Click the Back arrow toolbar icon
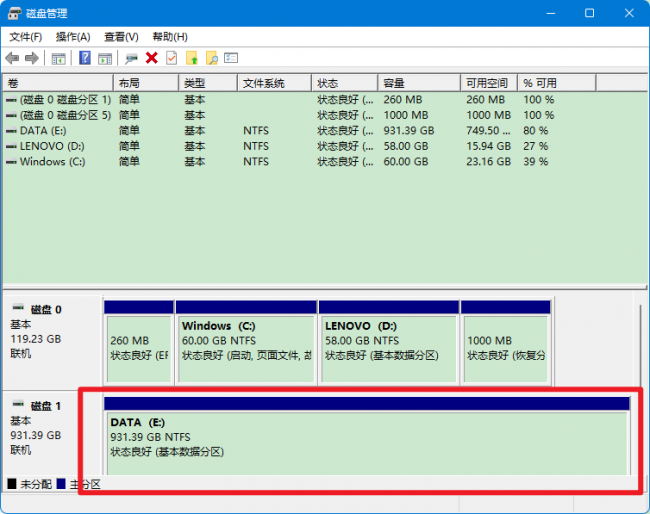 click(x=12, y=58)
